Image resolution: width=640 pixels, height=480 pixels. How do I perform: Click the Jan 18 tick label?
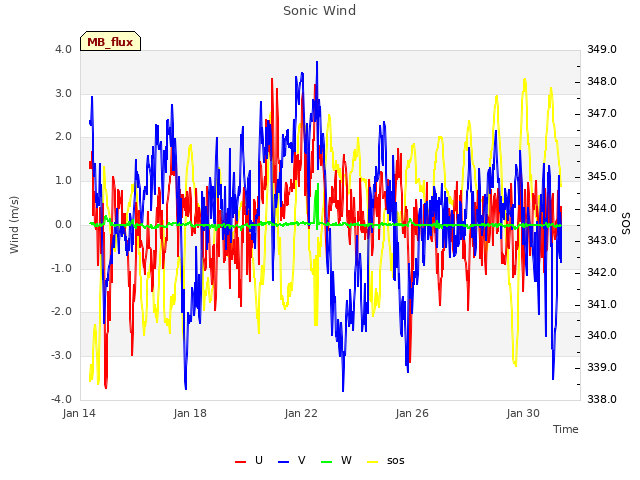click(x=190, y=413)
